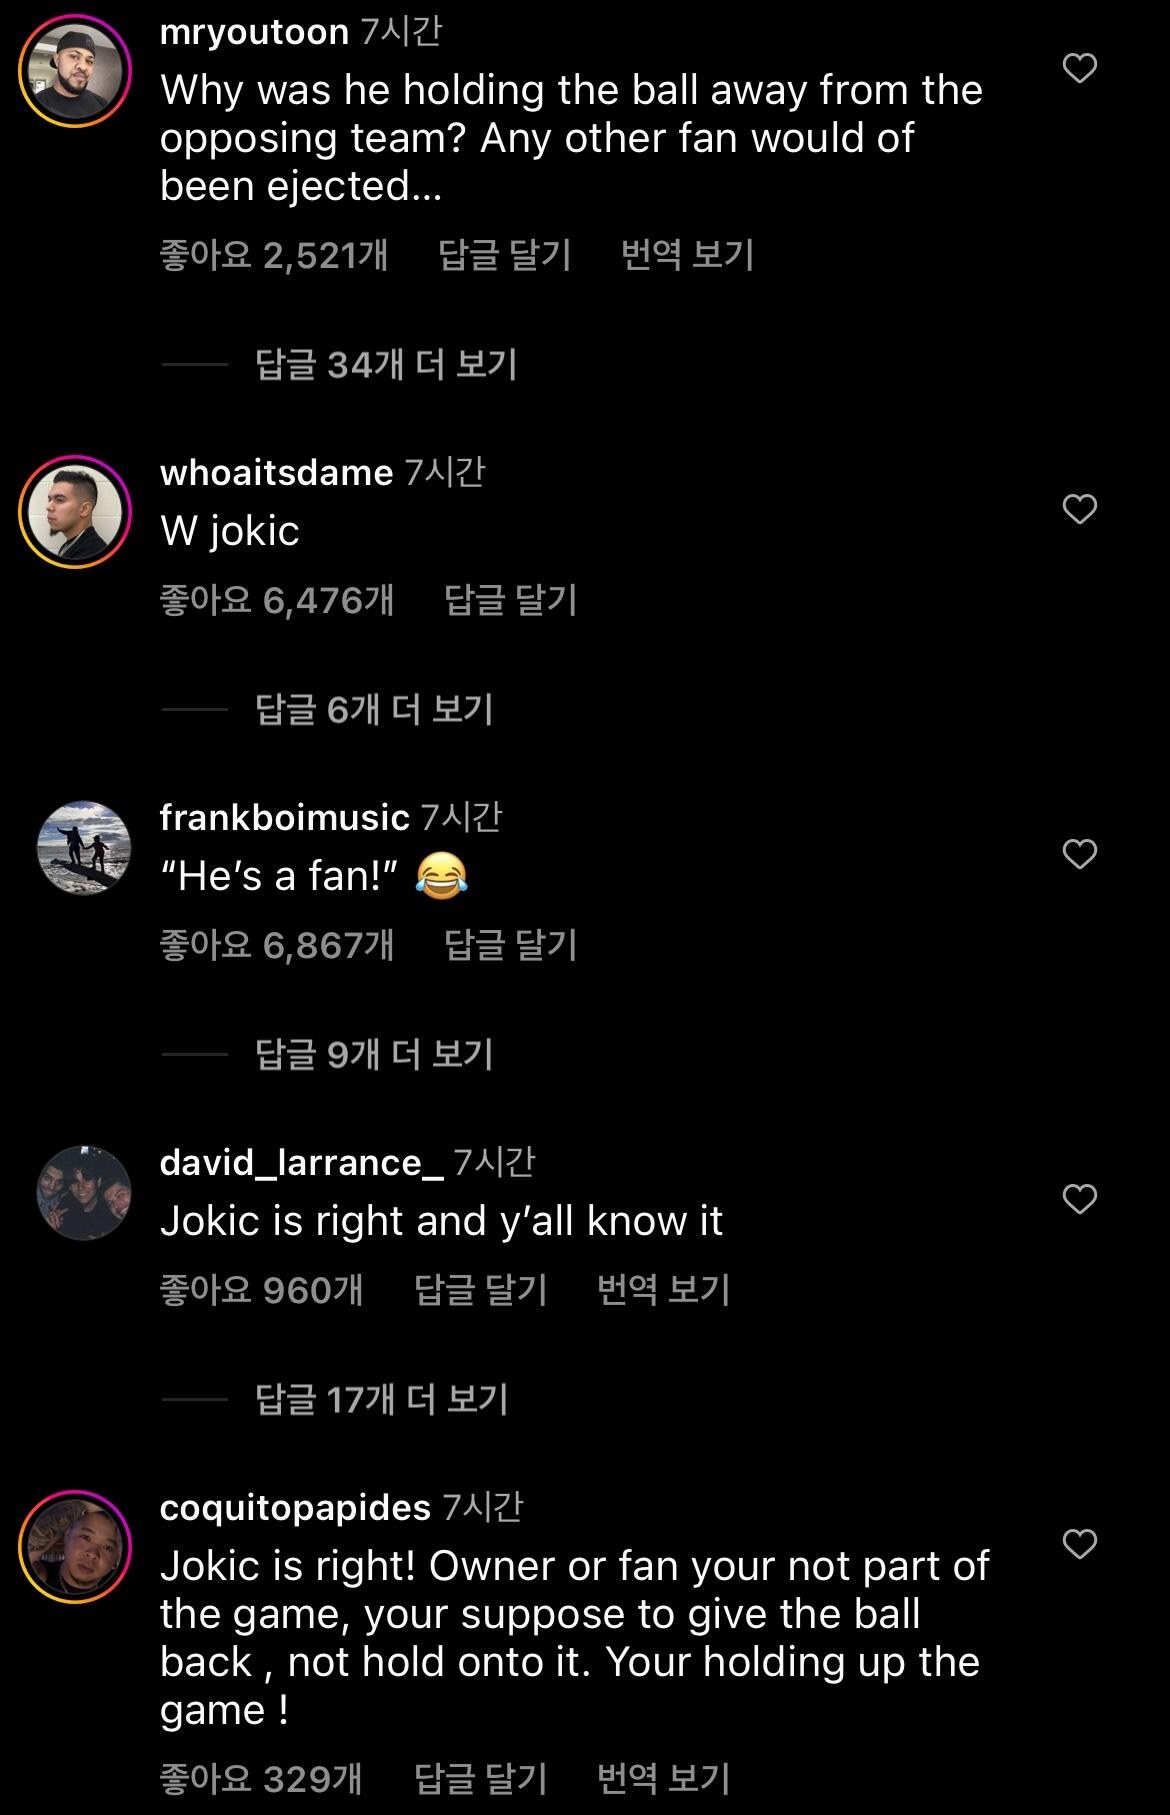Like coquitopapides's comment using the heart
The height and width of the screenshot is (1815, 1170).
click(1079, 1544)
